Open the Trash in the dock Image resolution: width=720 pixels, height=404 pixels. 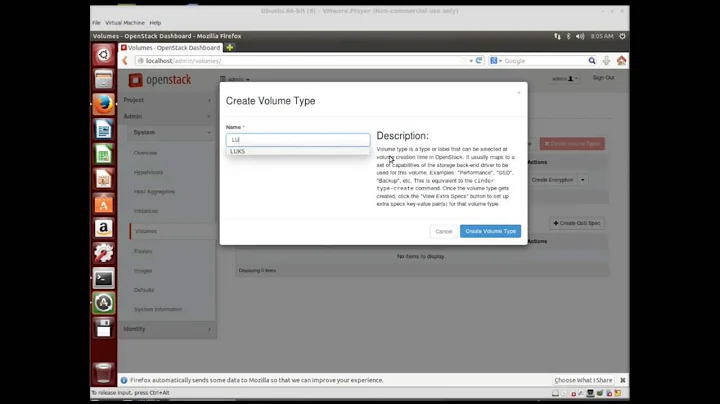(103, 372)
